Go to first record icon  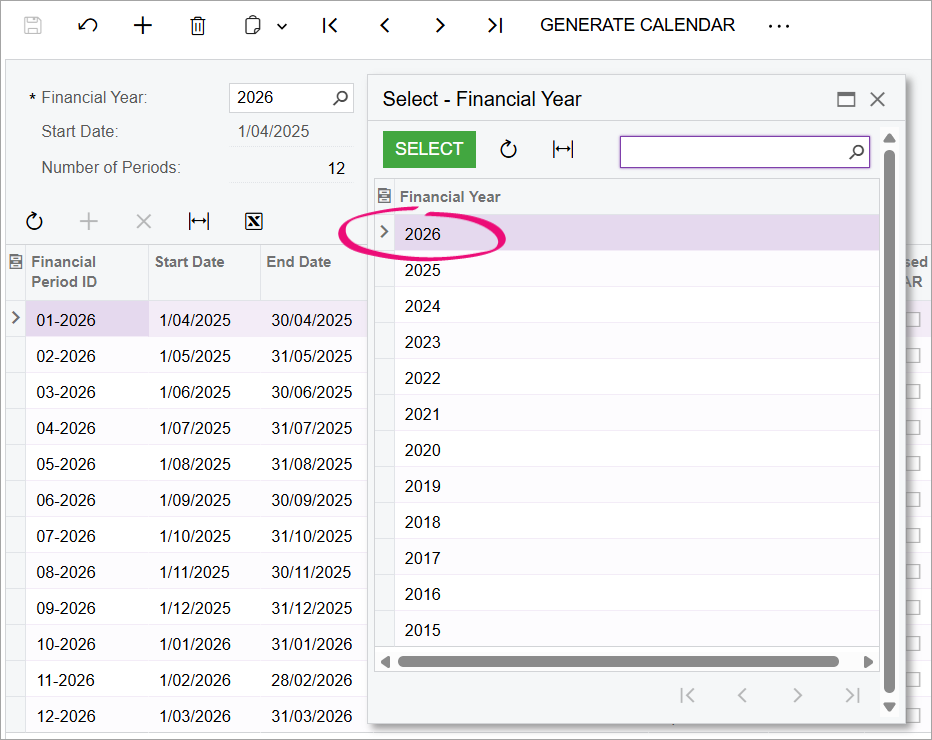[x=329, y=26]
